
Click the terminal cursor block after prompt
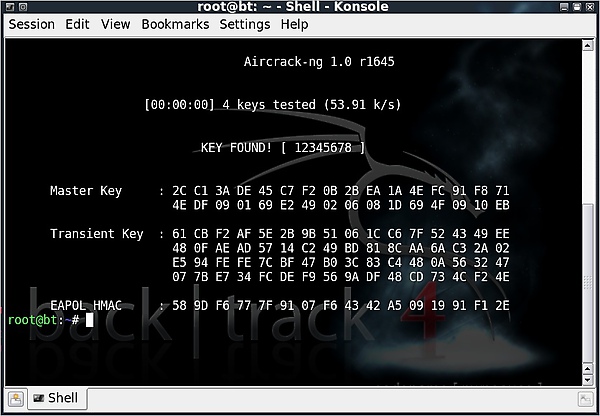[90, 320]
